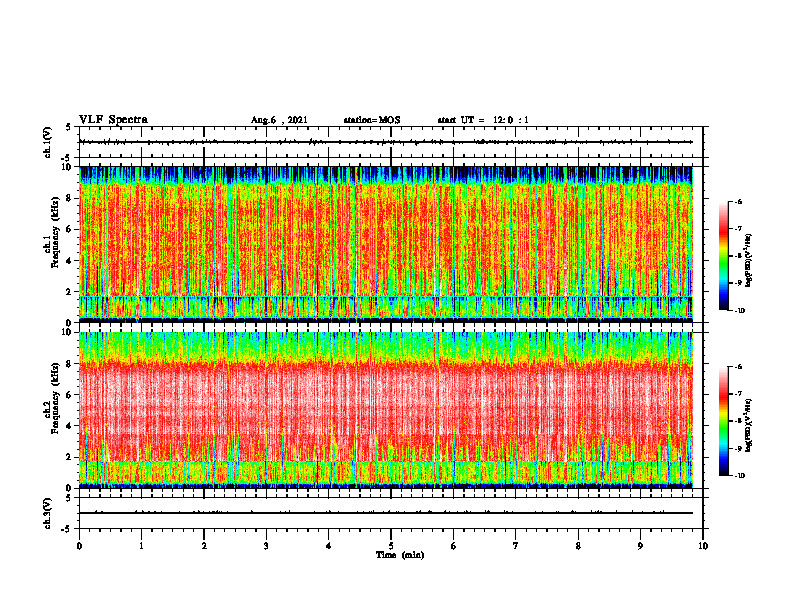Screen dimensions: 792x612
Task: Click the time axis tick label "9"
Action: 640,546
